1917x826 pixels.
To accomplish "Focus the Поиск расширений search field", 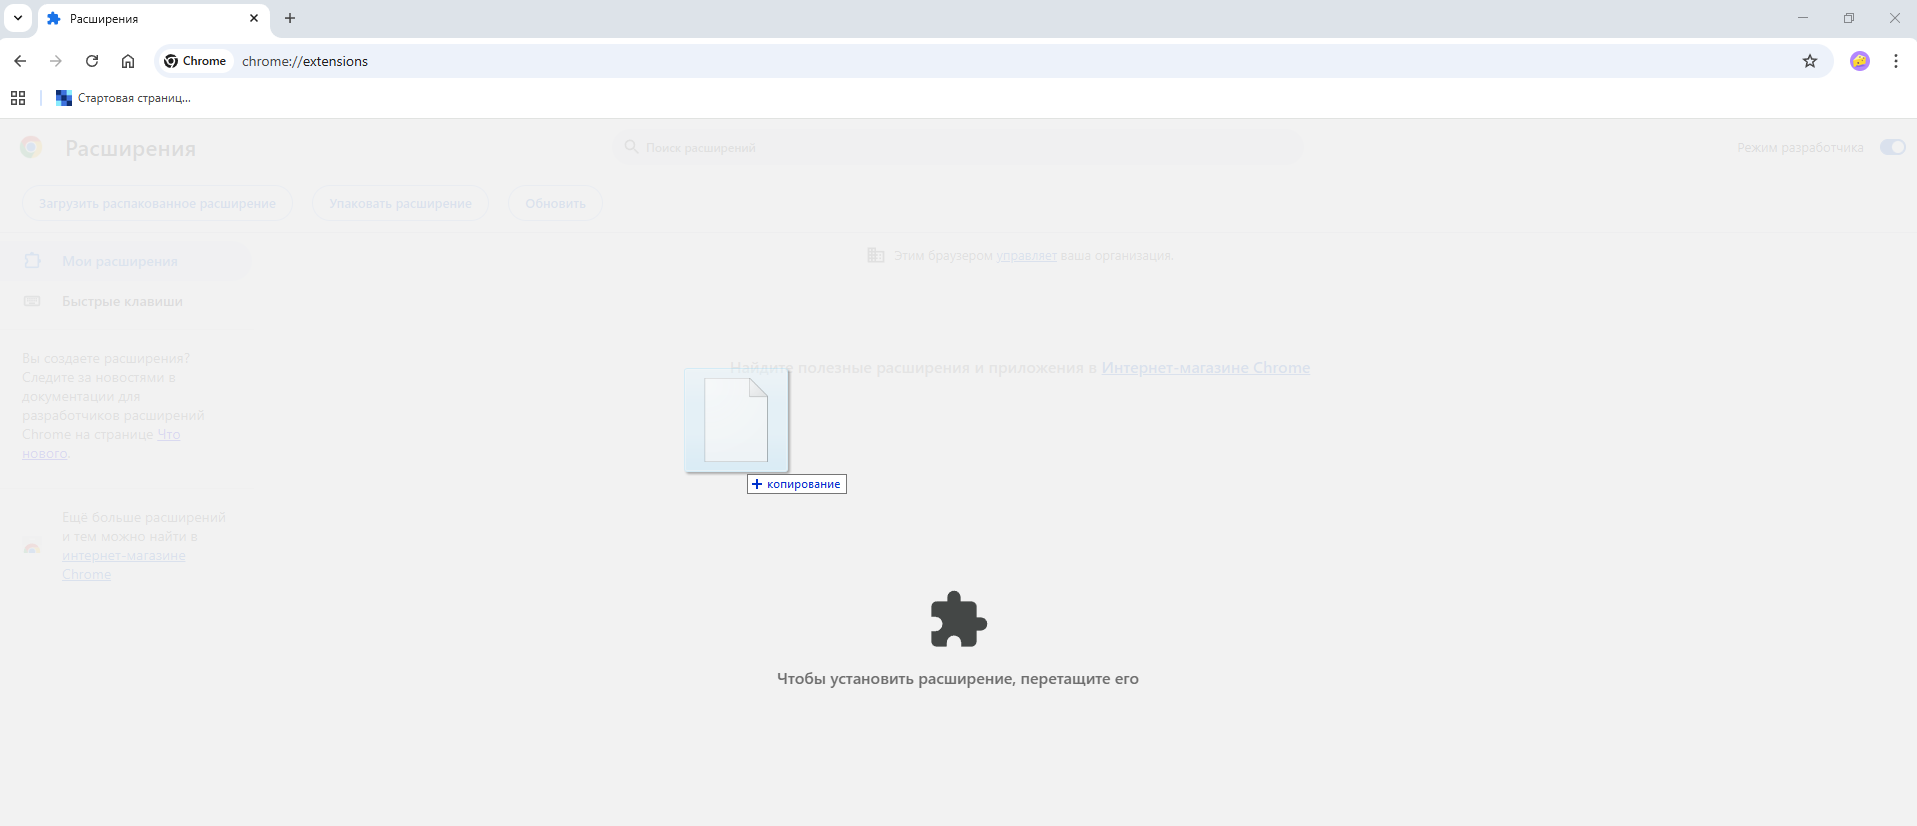I will [x=960, y=147].
